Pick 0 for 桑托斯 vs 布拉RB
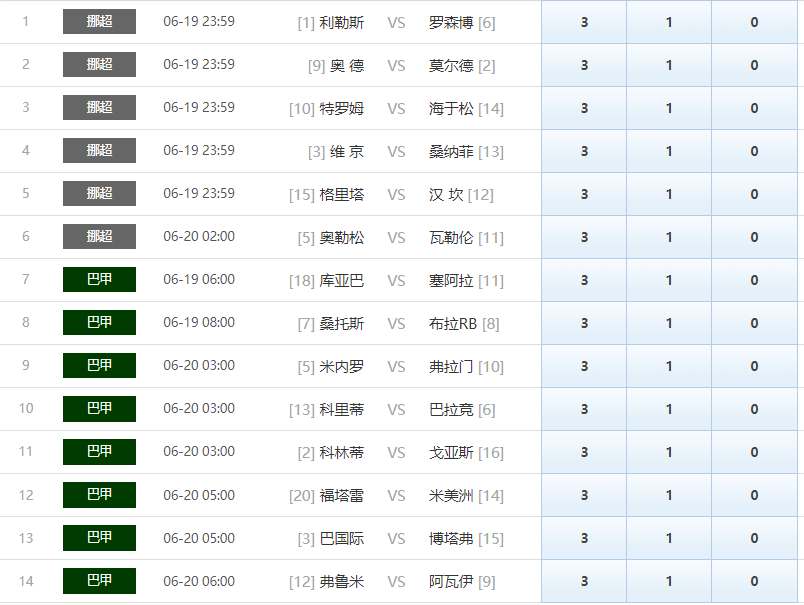 coord(754,324)
